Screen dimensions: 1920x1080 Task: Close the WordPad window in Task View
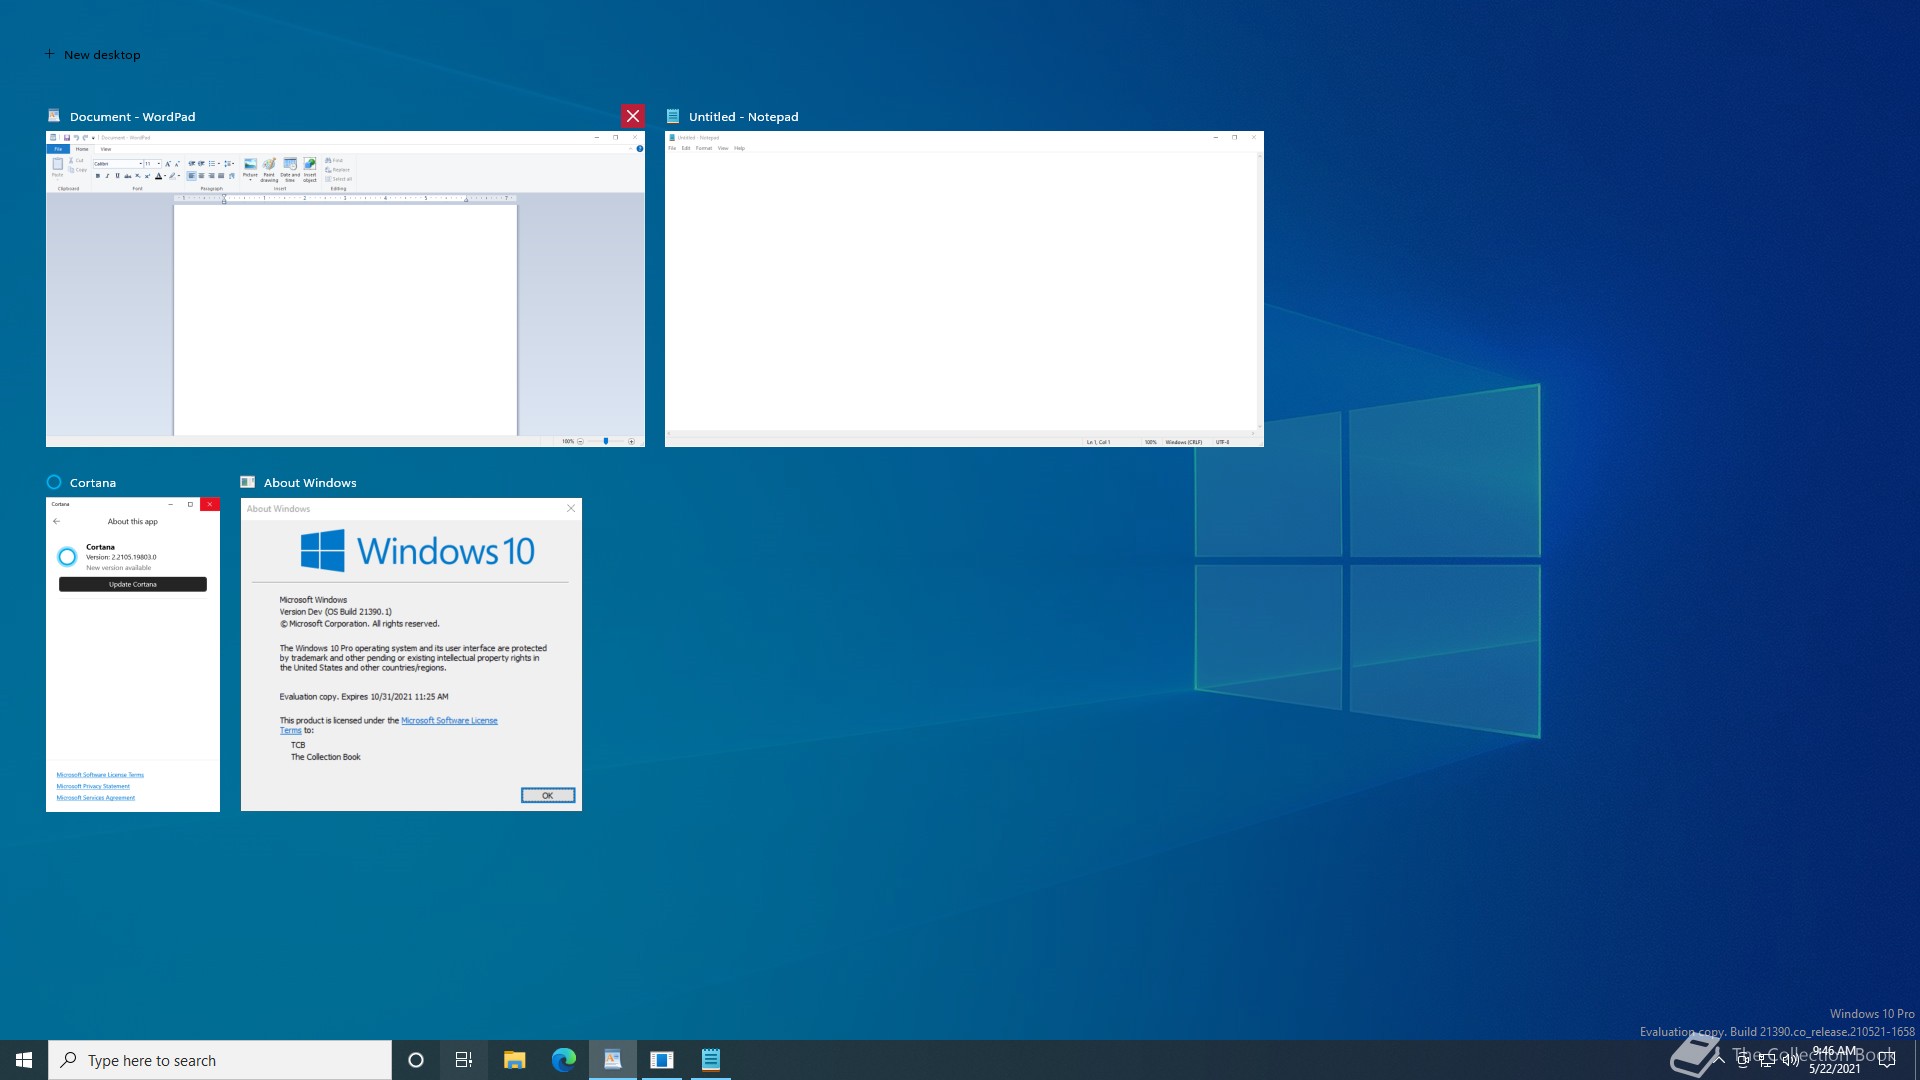[632, 116]
